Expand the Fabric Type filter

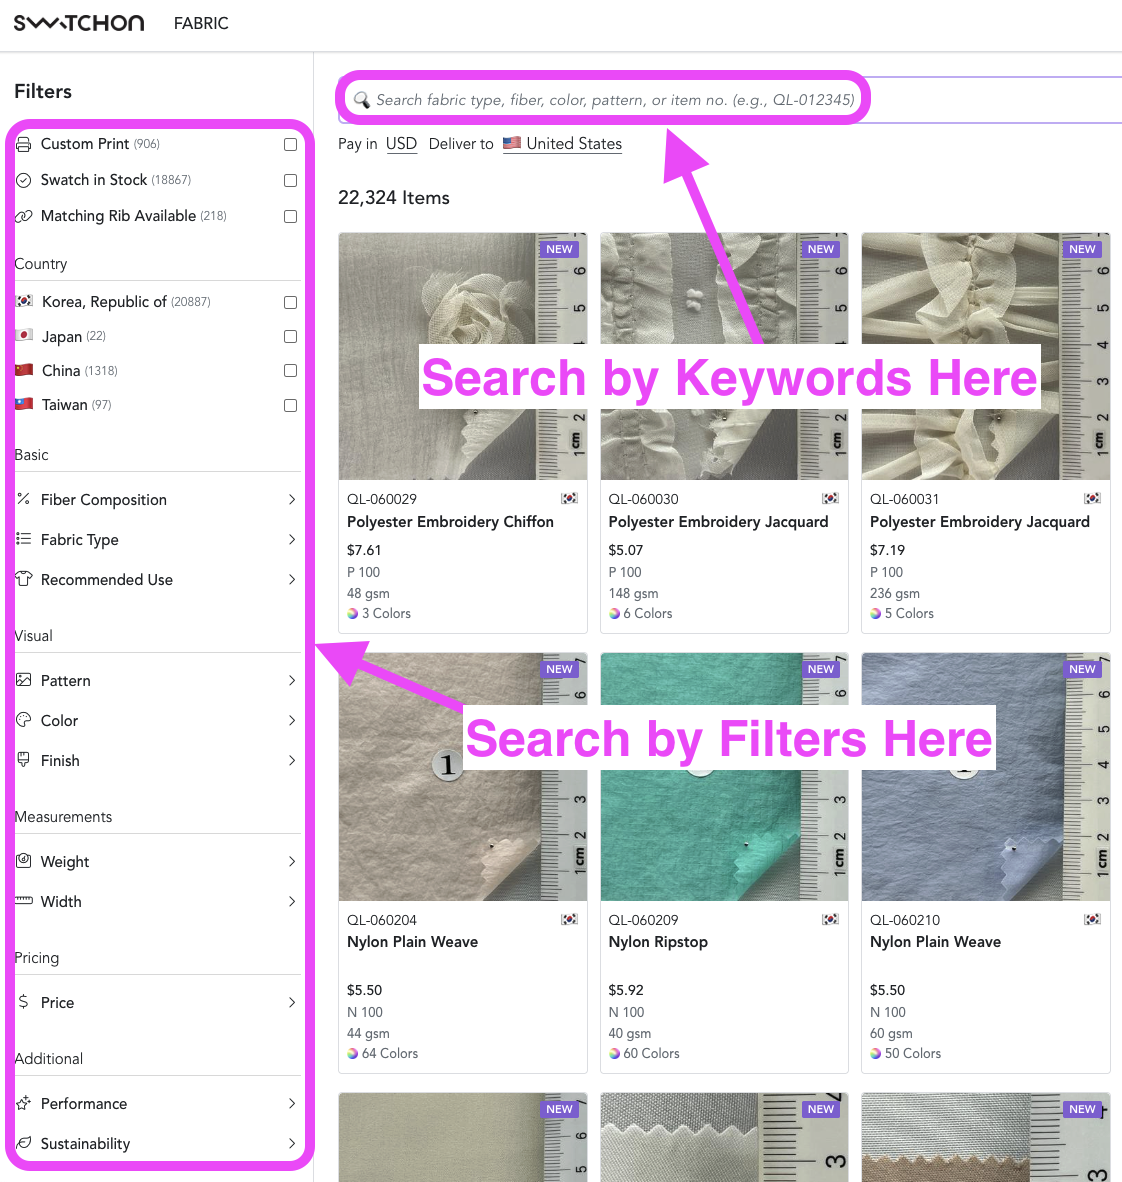point(292,540)
